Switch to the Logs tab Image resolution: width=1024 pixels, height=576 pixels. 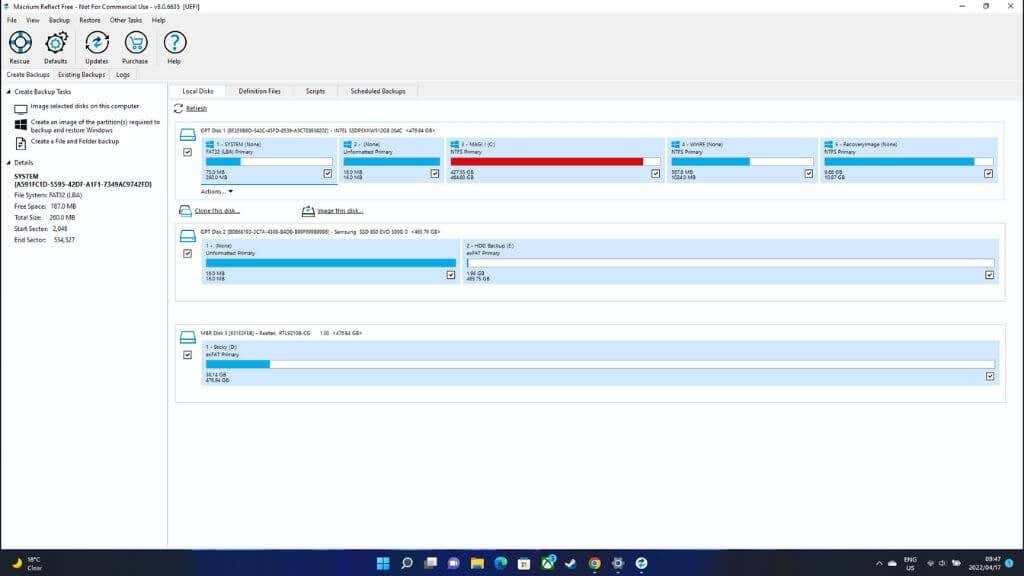coord(123,75)
